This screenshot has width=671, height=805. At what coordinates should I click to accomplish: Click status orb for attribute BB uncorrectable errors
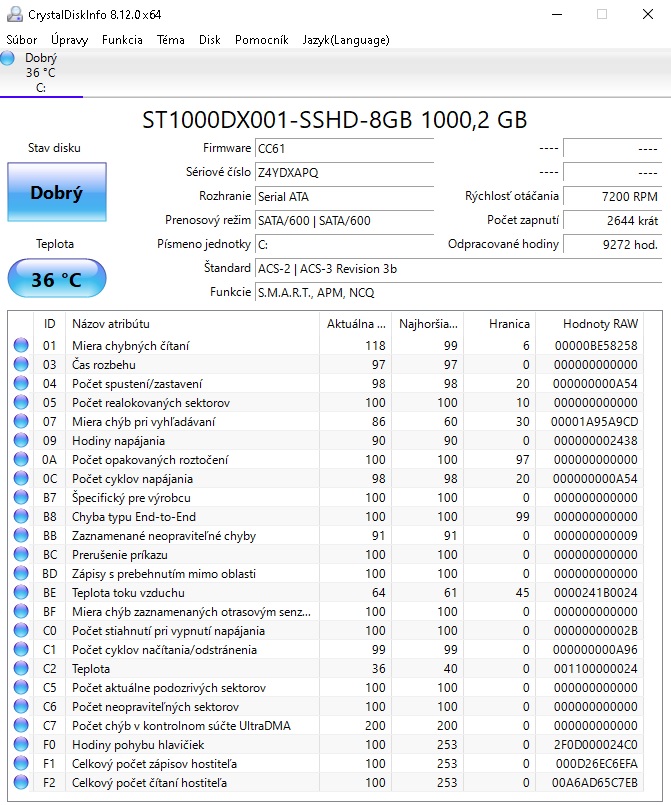(x=21, y=536)
